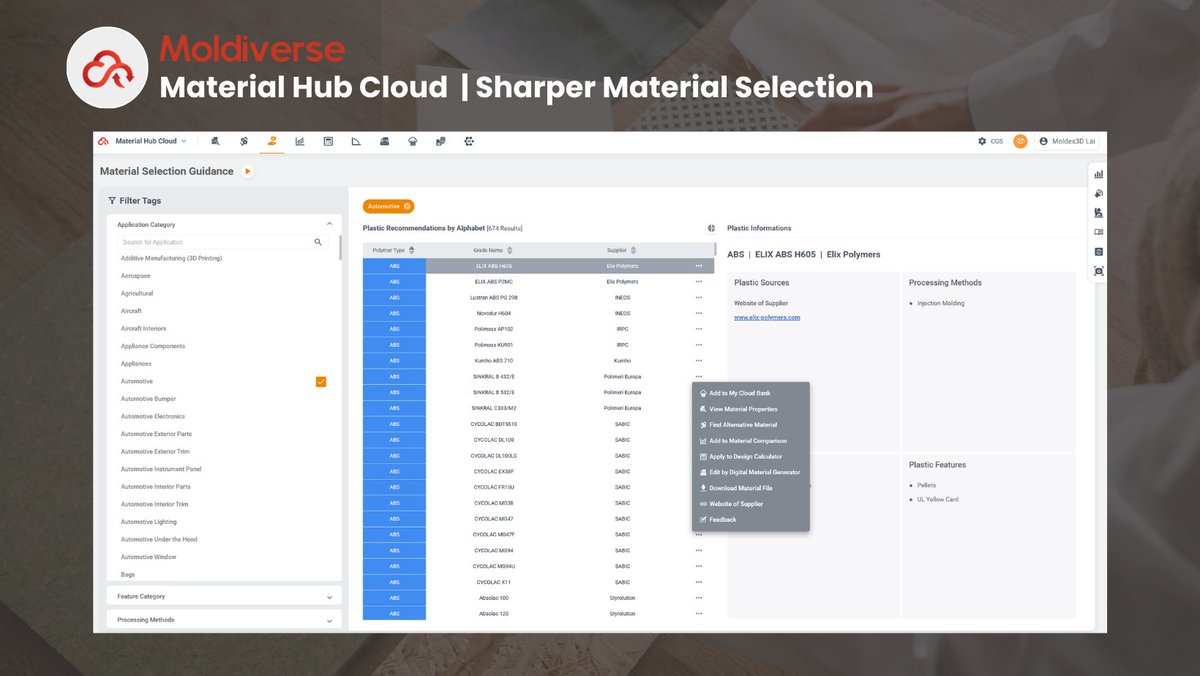Screen dimensions: 1200x676
Task: Choose Find Alternative Material menu item
Action: pos(751,425)
